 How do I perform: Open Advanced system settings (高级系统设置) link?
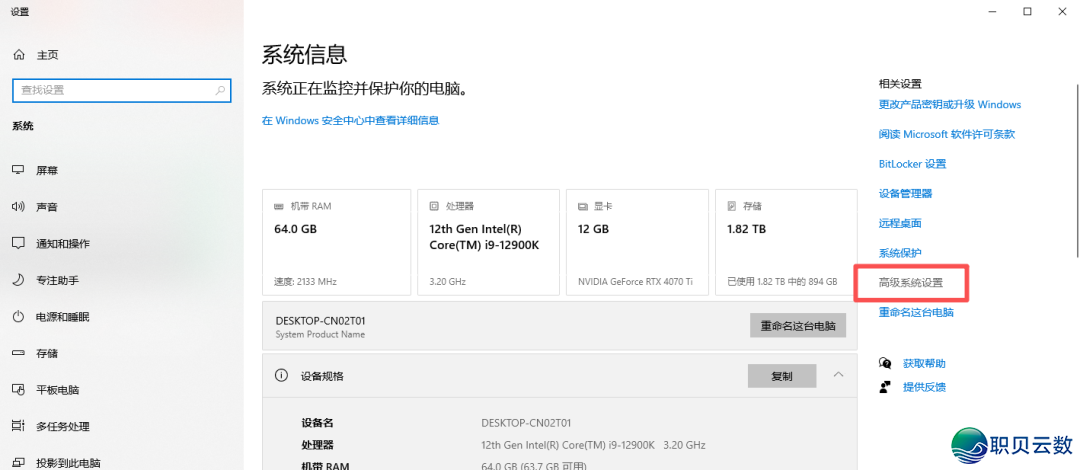(910, 283)
